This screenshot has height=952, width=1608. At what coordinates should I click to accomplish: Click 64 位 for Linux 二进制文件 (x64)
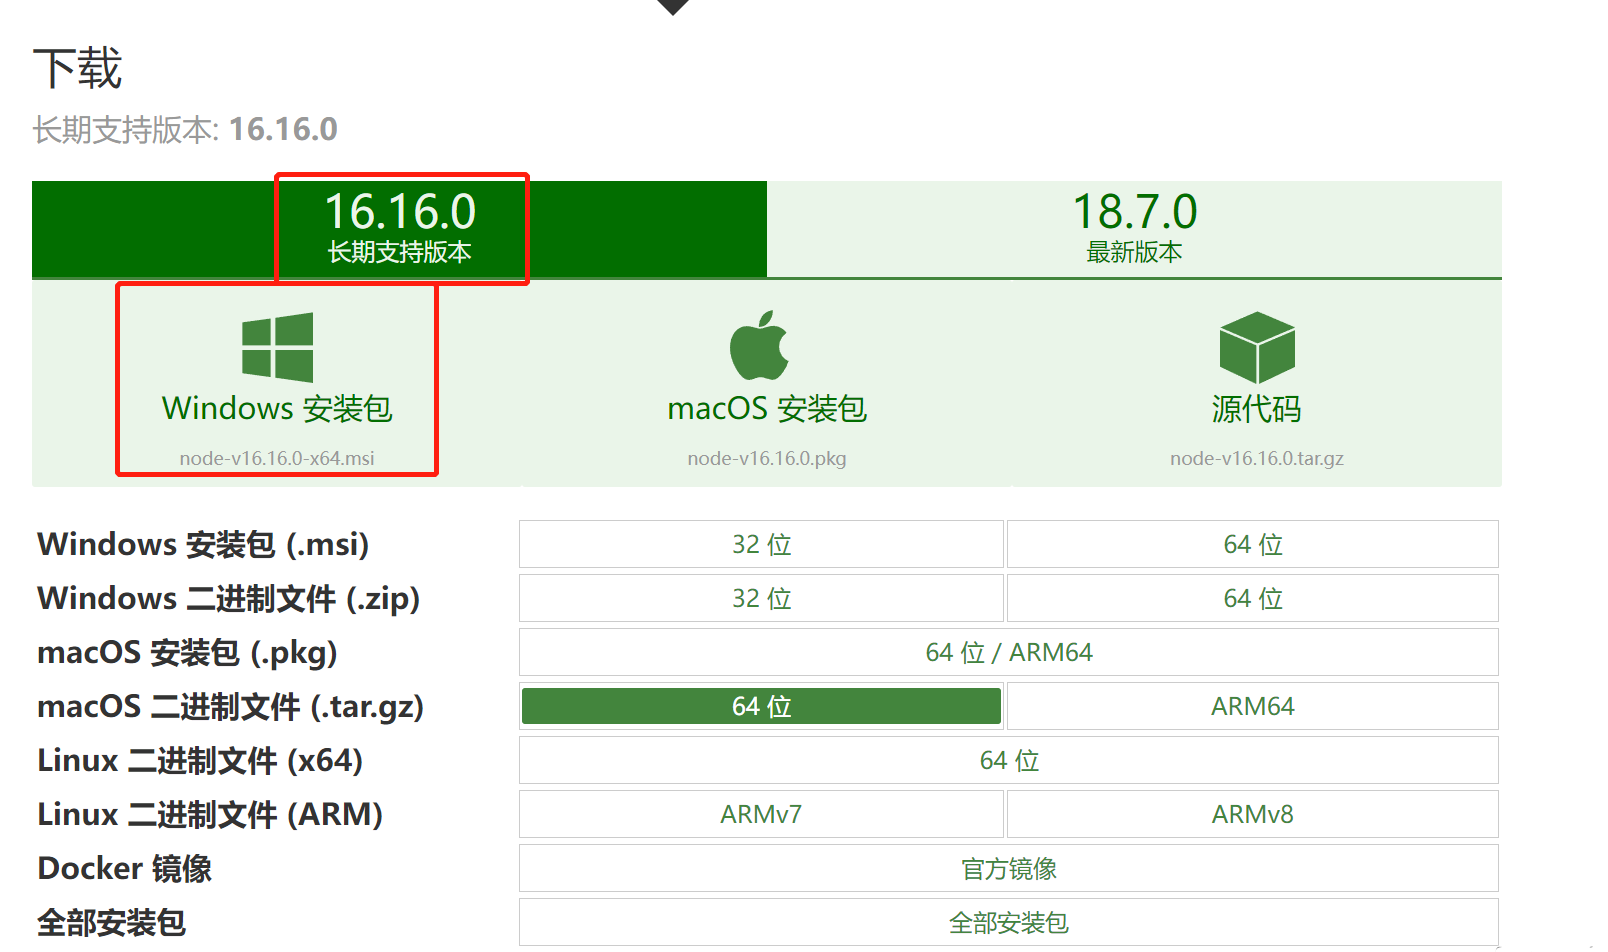[1008, 760]
